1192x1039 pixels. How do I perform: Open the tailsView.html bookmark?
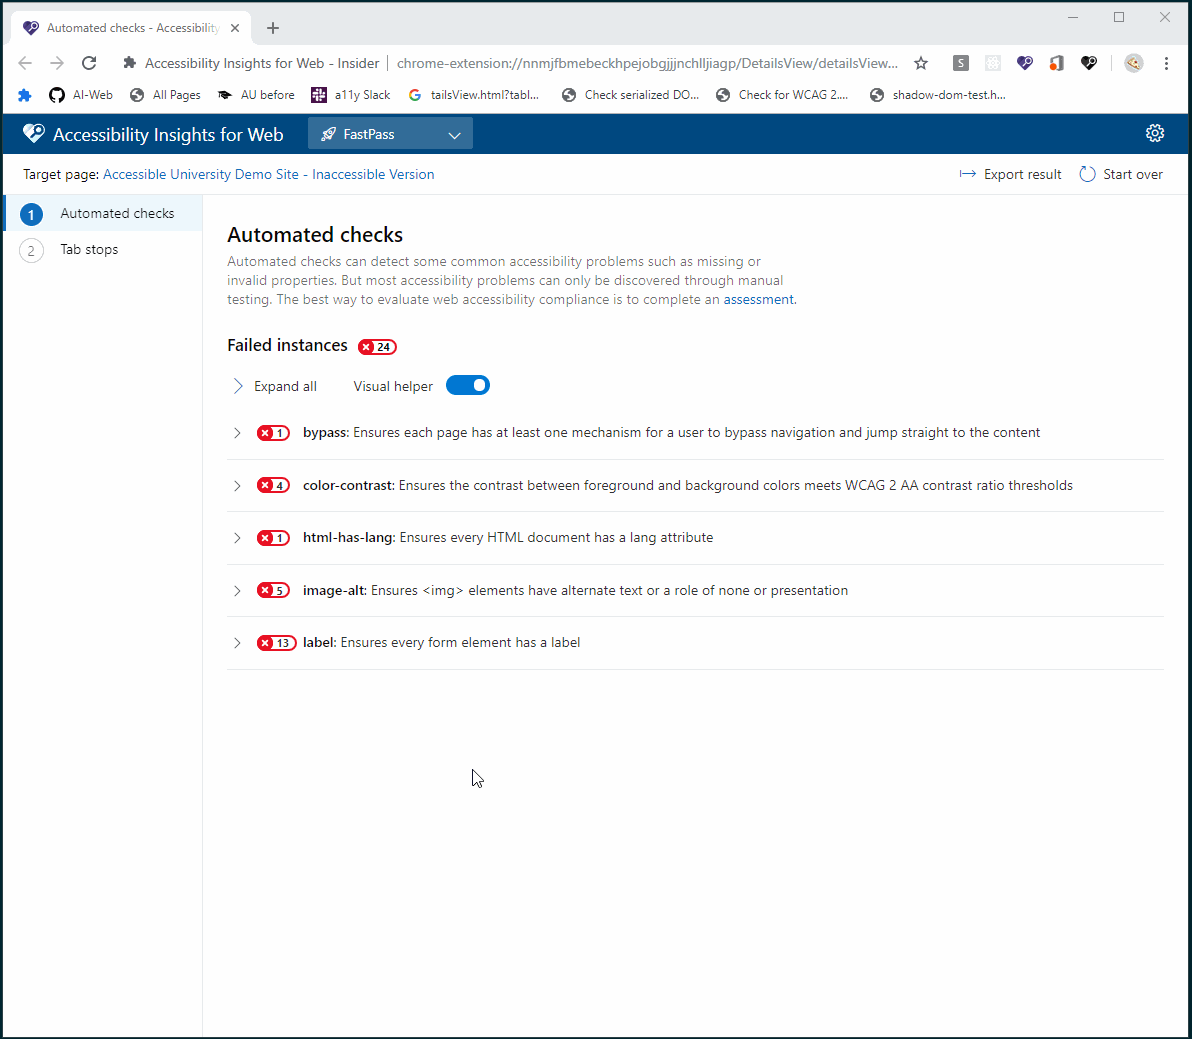click(x=473, y=95)
